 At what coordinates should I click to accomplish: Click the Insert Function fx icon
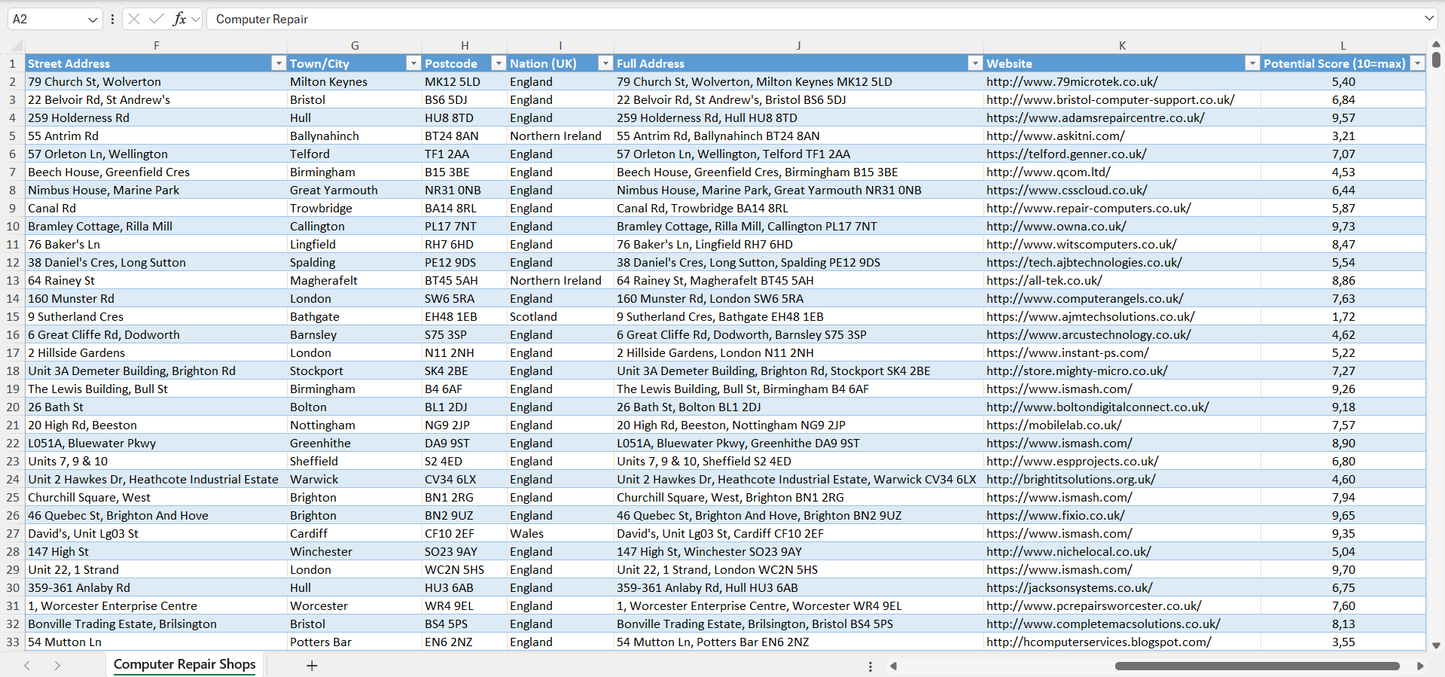(179, 19)
